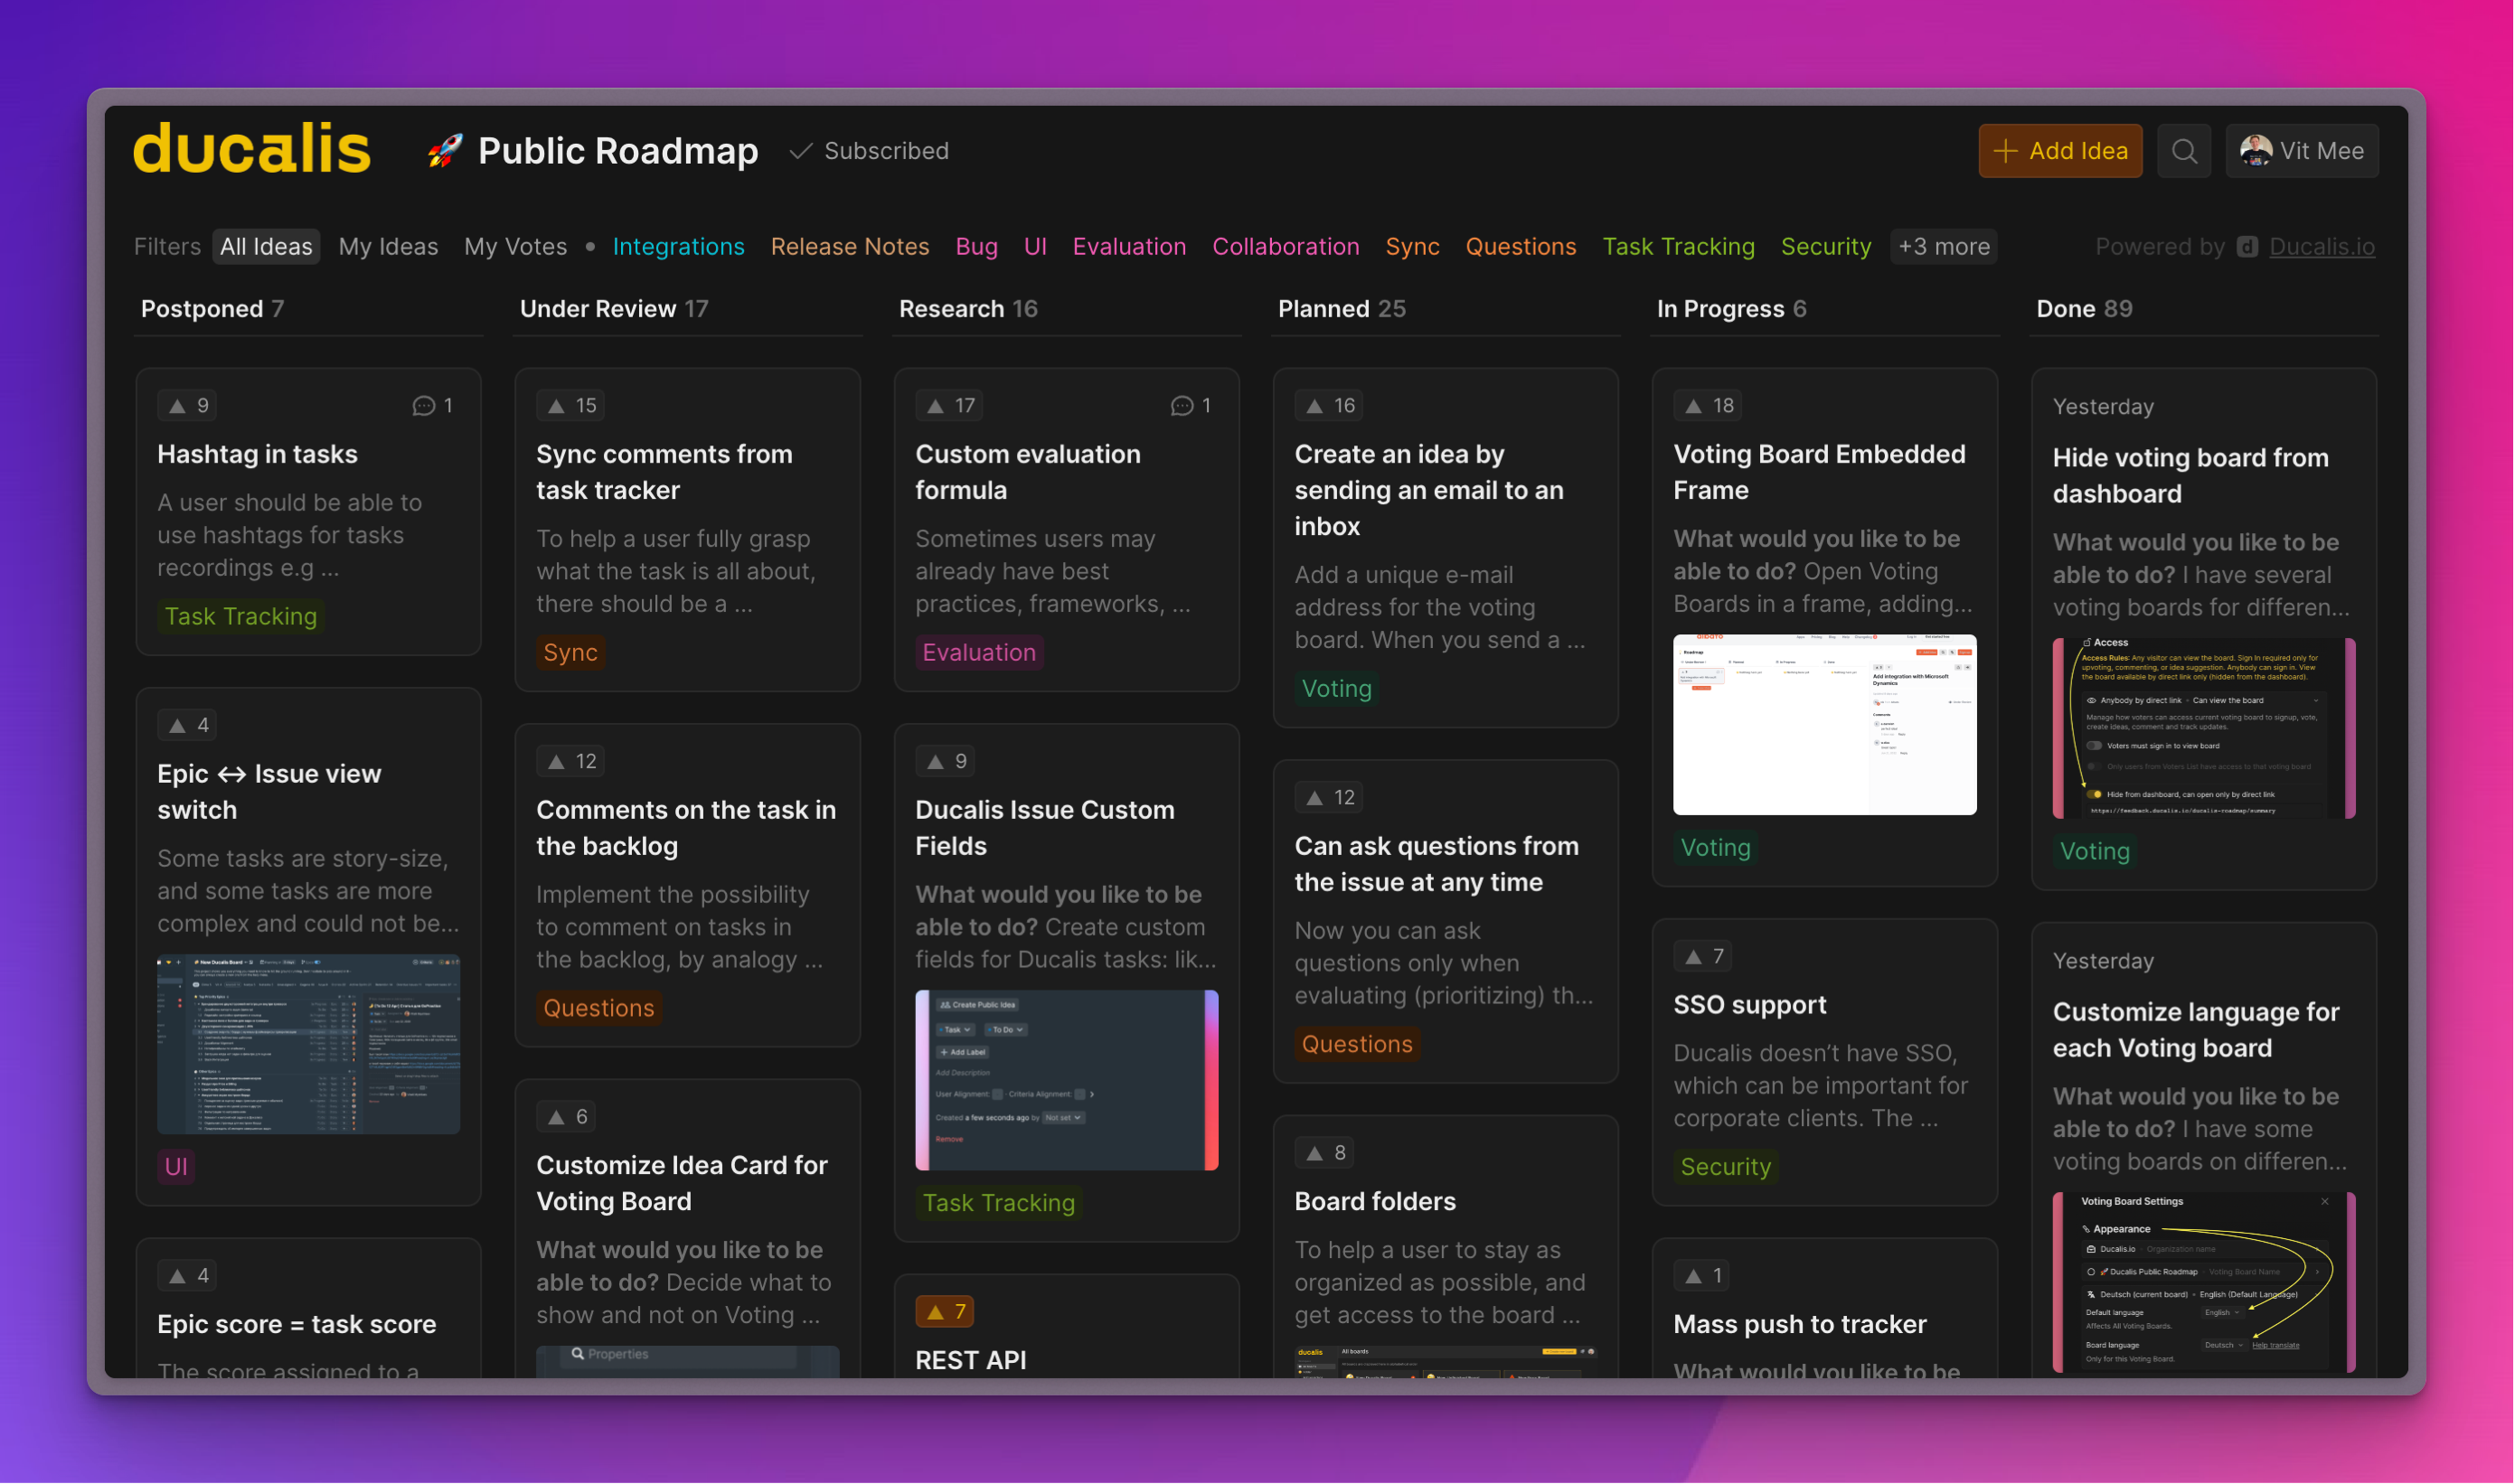Click the ducalis logo

(251, 148)
